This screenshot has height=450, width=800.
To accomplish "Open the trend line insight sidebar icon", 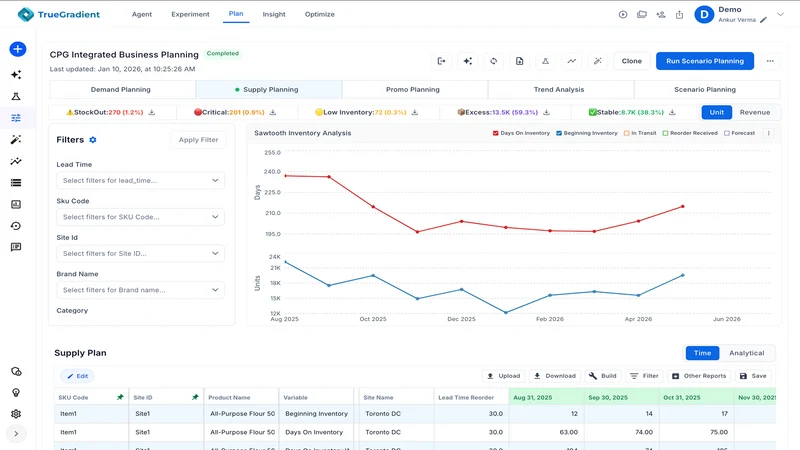I will 16,161.
